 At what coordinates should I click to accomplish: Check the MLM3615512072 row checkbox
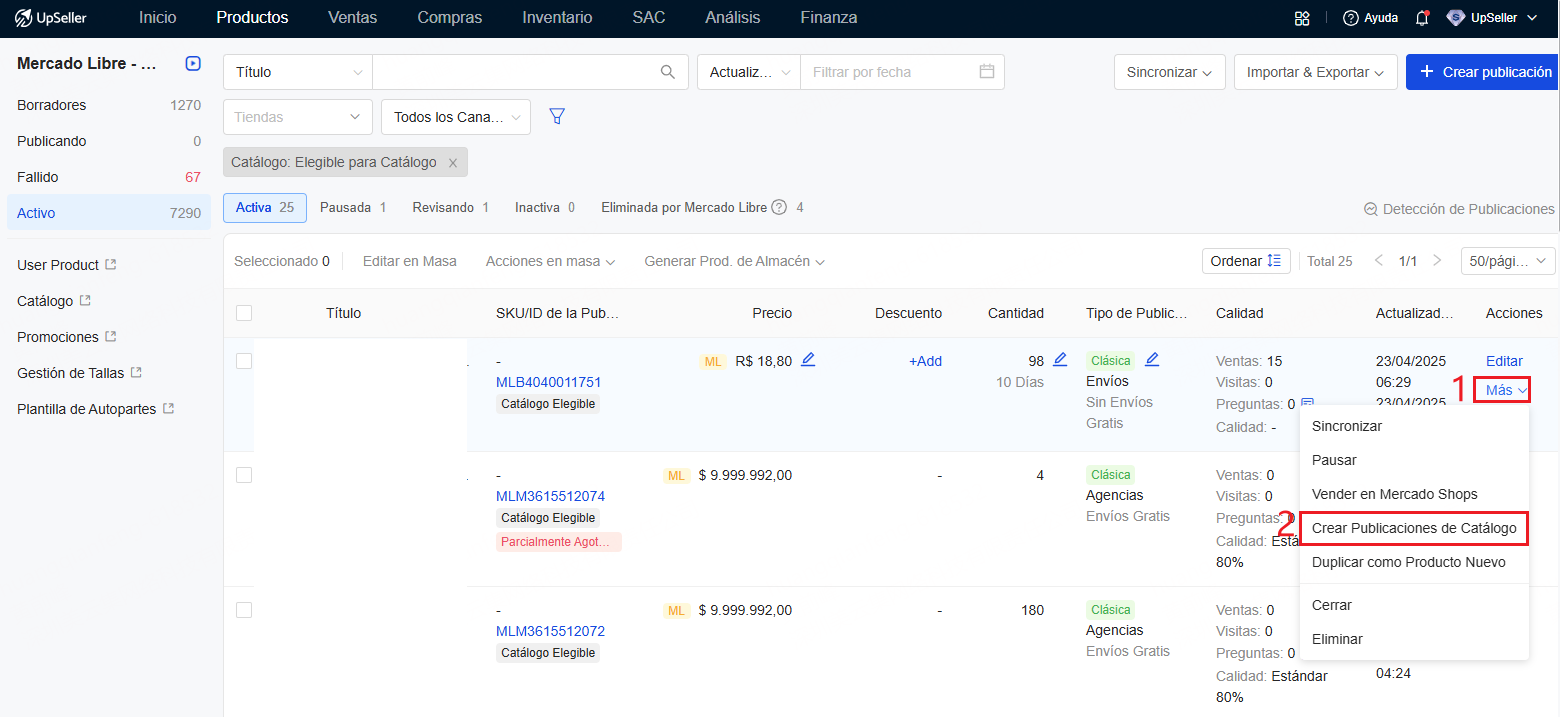(244, 610)
